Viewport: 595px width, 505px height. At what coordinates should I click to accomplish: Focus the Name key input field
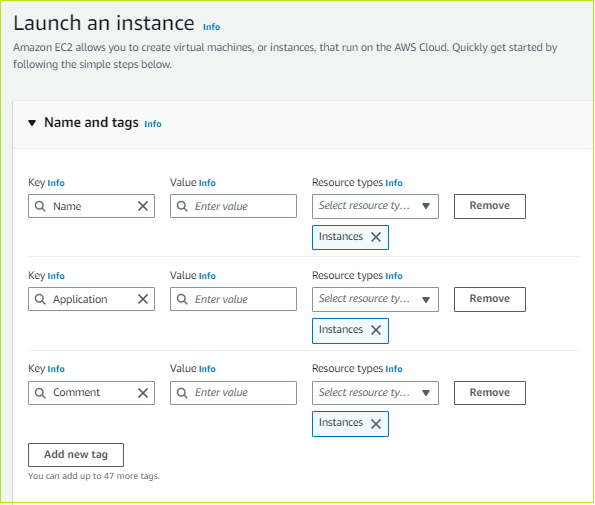point(91,206)
